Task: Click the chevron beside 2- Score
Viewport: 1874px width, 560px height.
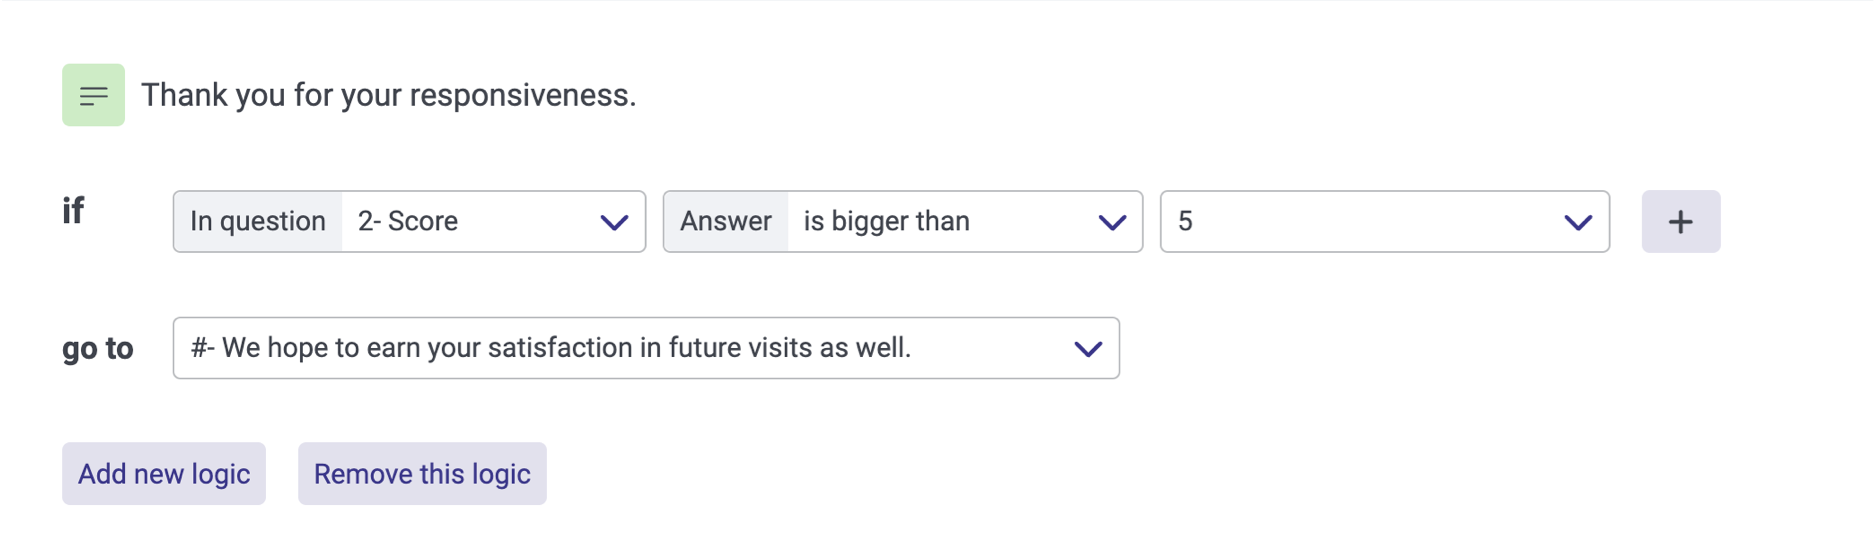Action: tap(614, 222)
